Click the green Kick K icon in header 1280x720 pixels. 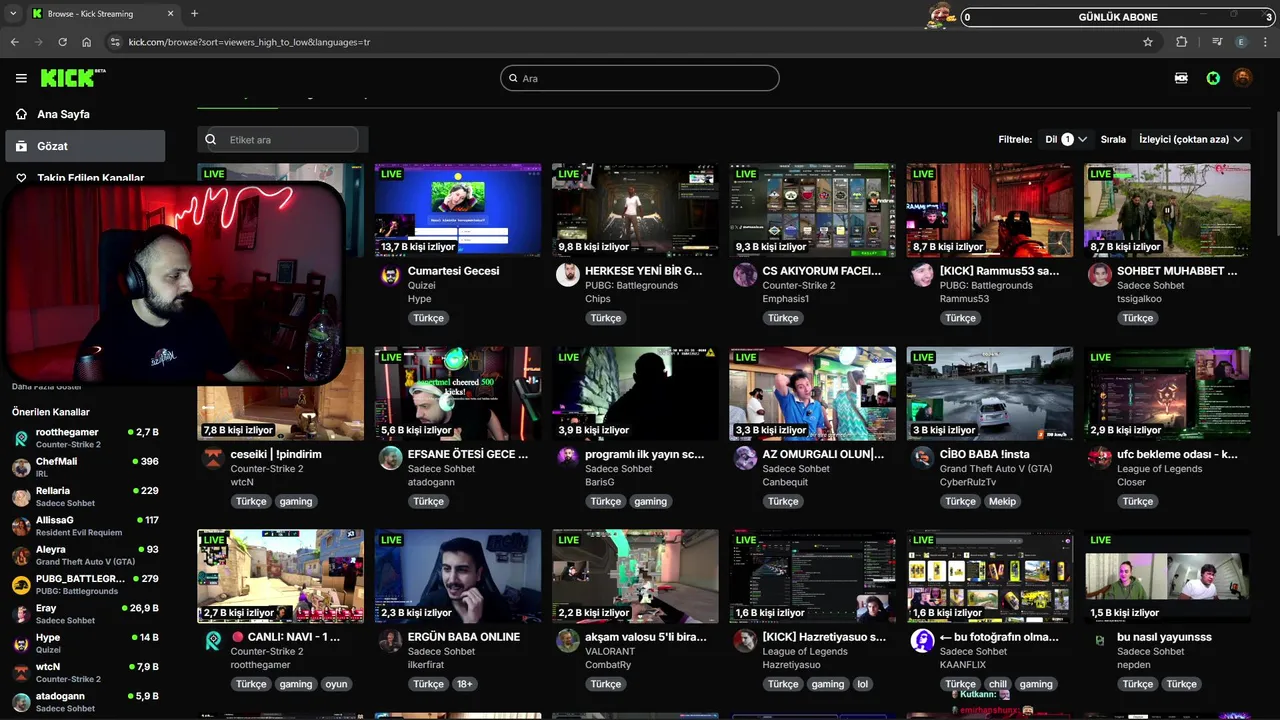(x=1213, y=78)
